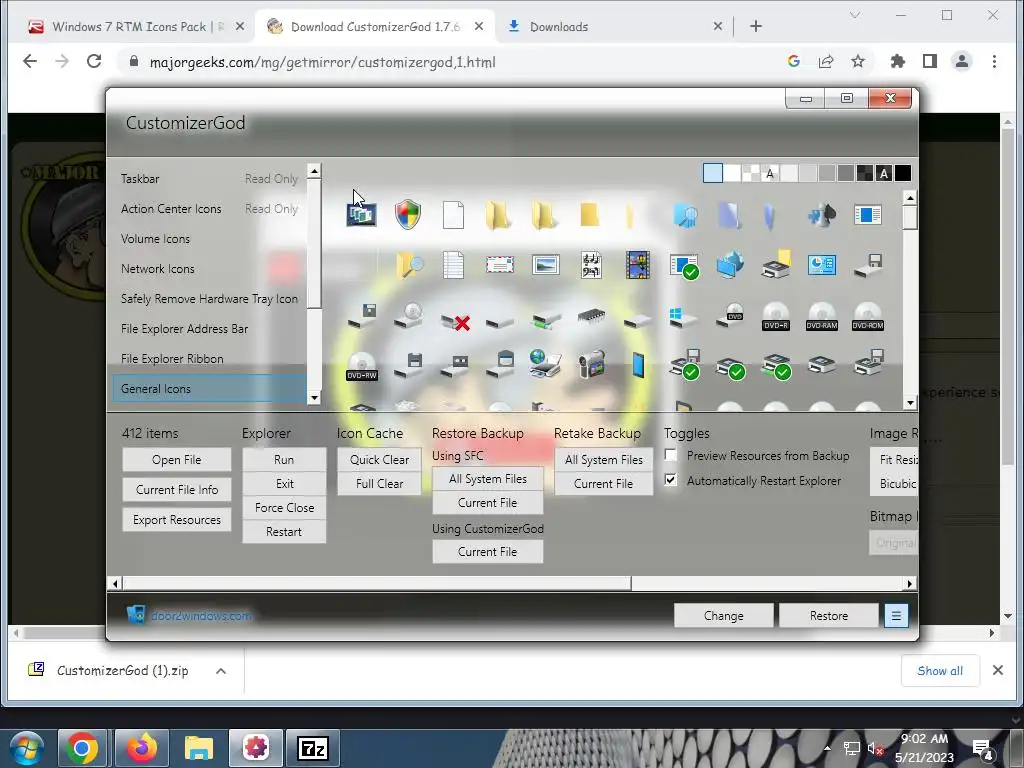Image resolution: width=1024 pixels, height=768 pixels.
Task: Select the landscape picture icon
Action: point(545,264)
